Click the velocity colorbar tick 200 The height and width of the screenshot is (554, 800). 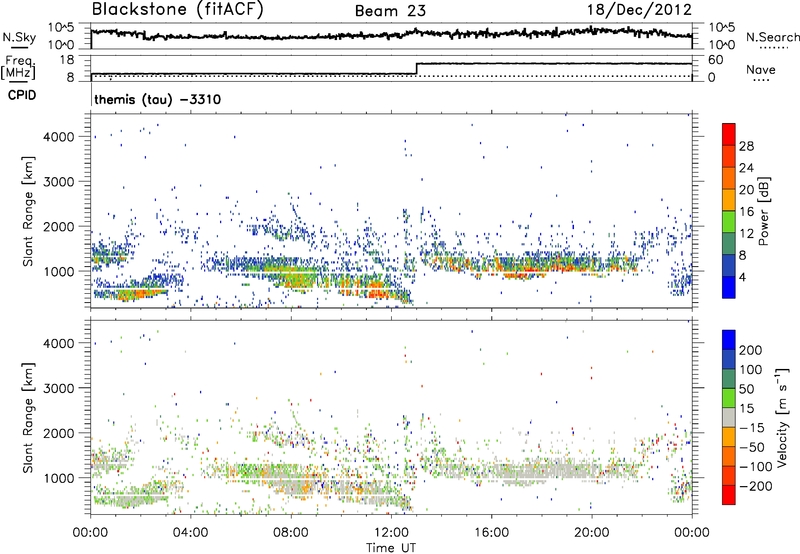(751, 350)
